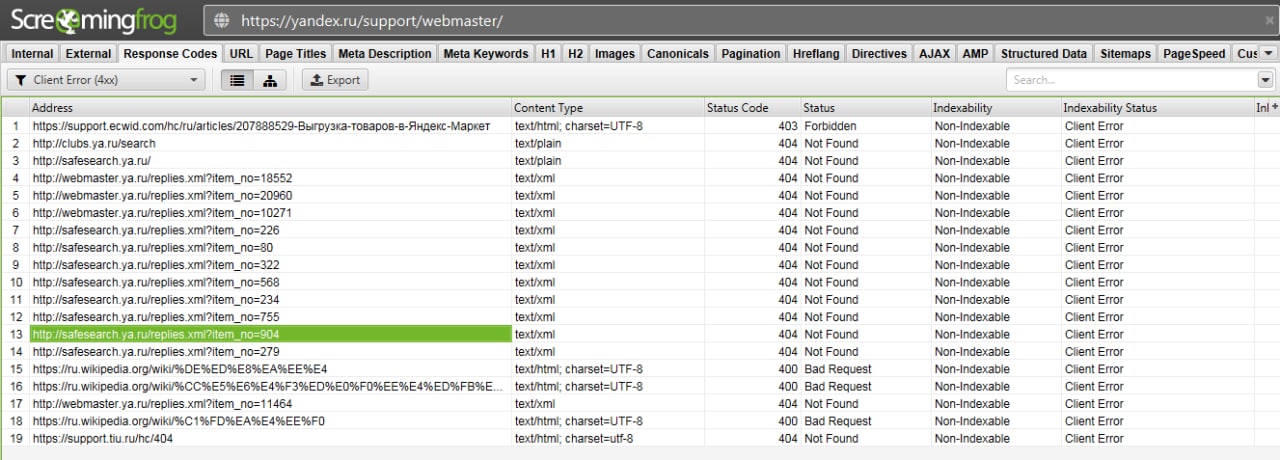Open the Client Error (4xx) filter dropdown
The width and height of the screenshot is (1280, 460).
[x=105, y=80]
